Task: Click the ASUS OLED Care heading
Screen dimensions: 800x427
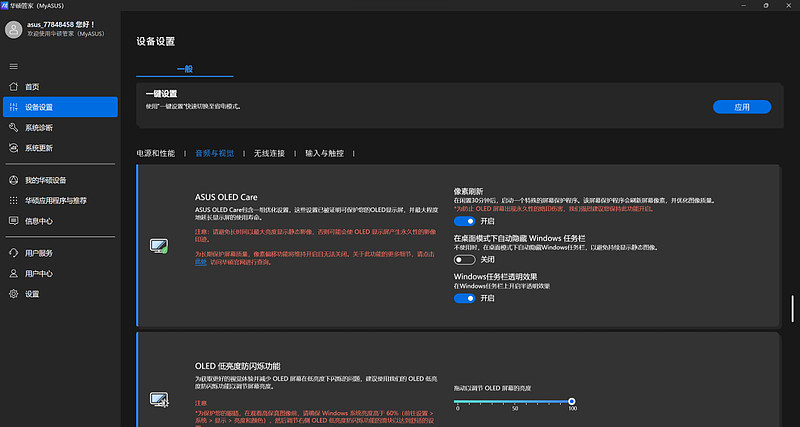Action: (226, 197)
